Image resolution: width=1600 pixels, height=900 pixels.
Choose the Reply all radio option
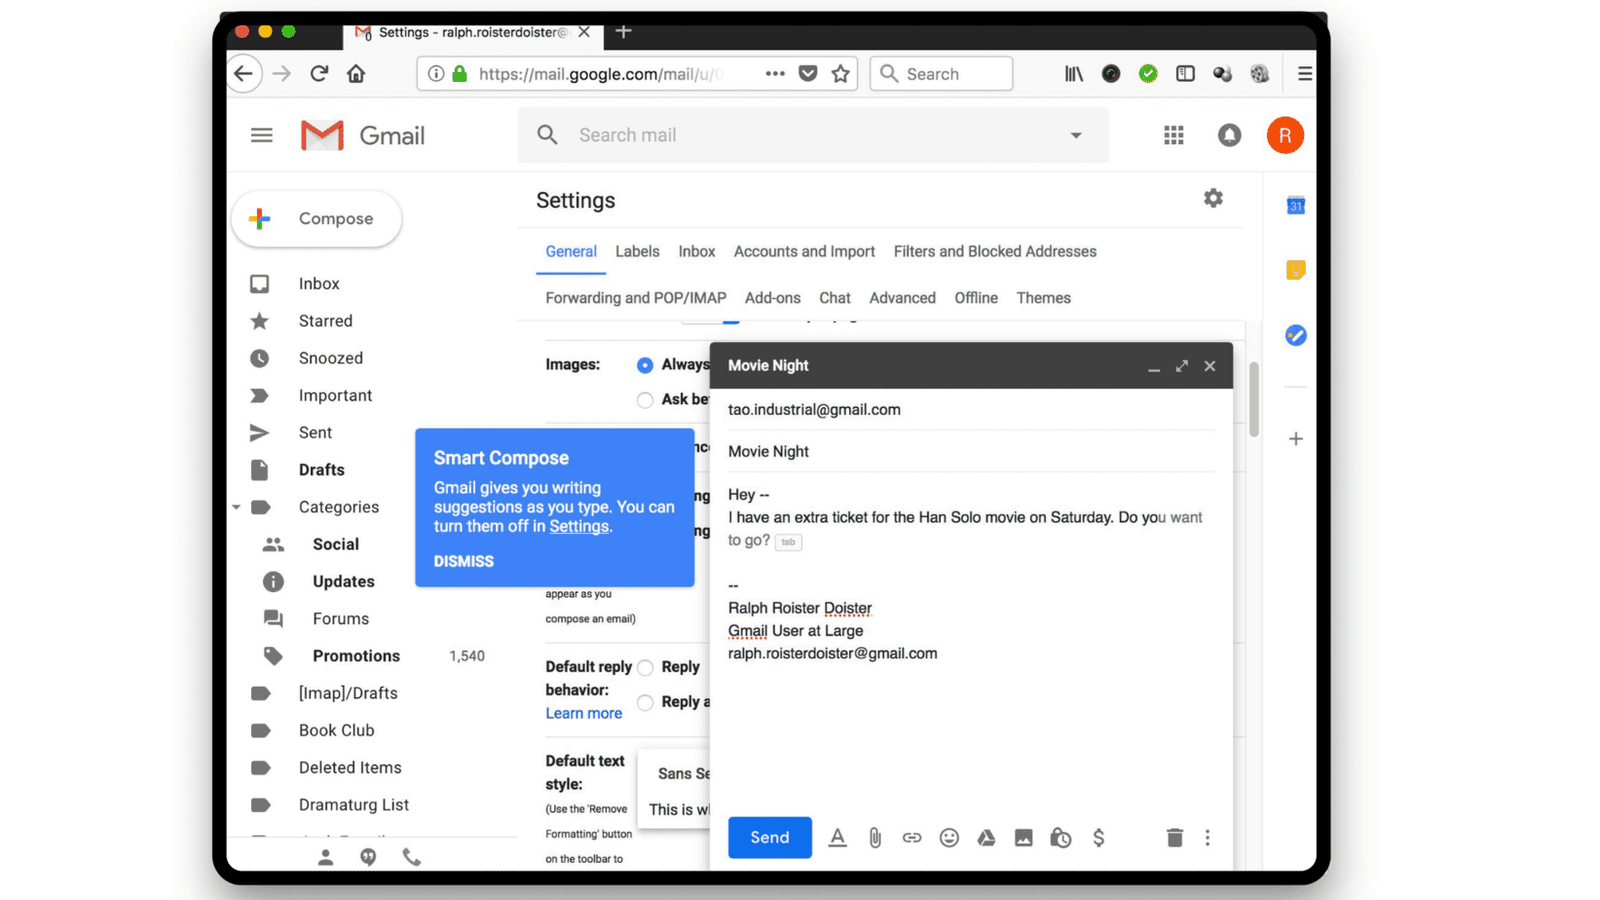(645, 703)
